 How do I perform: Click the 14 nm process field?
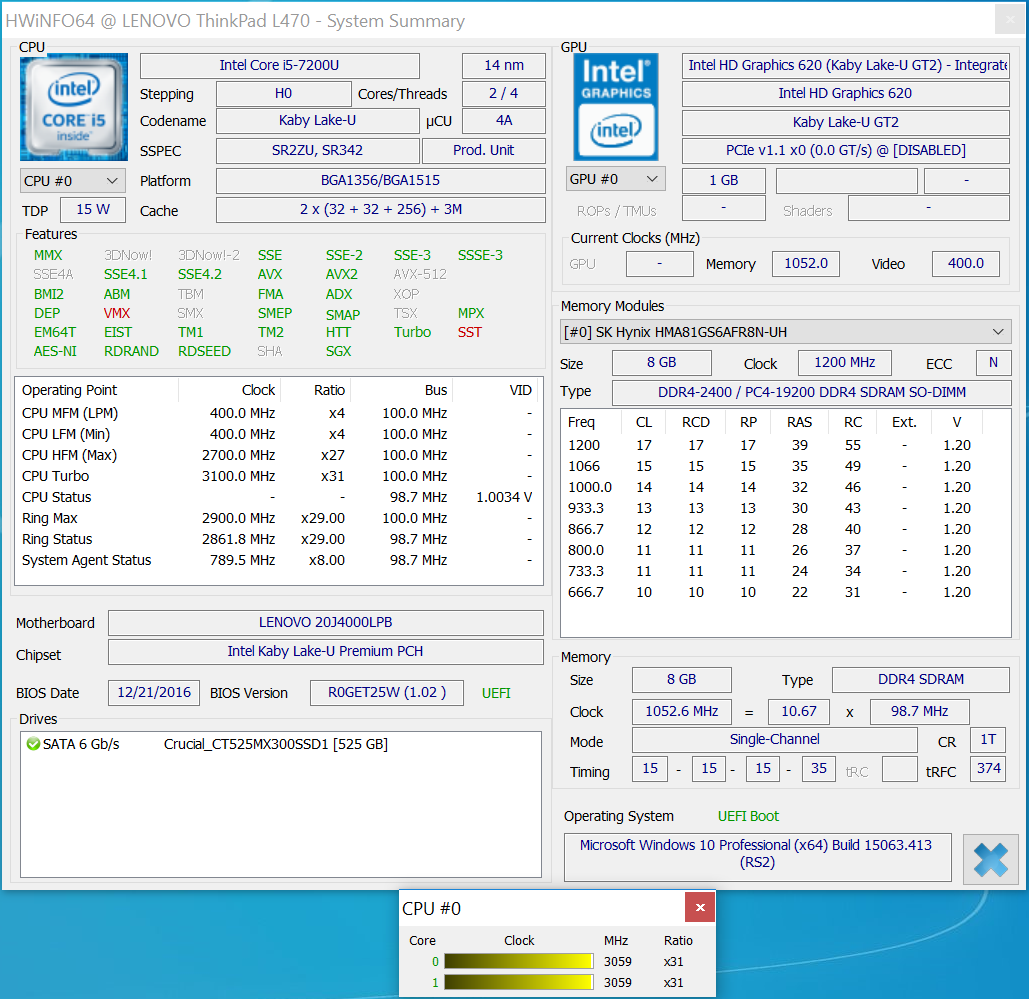[504, 66]
